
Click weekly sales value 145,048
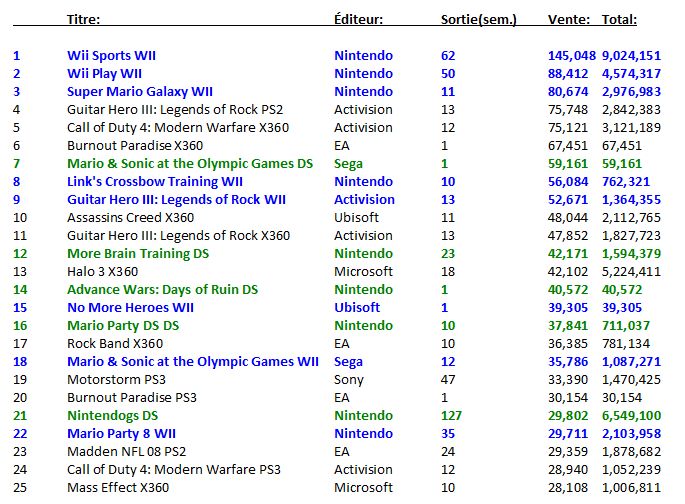[571, 56]
